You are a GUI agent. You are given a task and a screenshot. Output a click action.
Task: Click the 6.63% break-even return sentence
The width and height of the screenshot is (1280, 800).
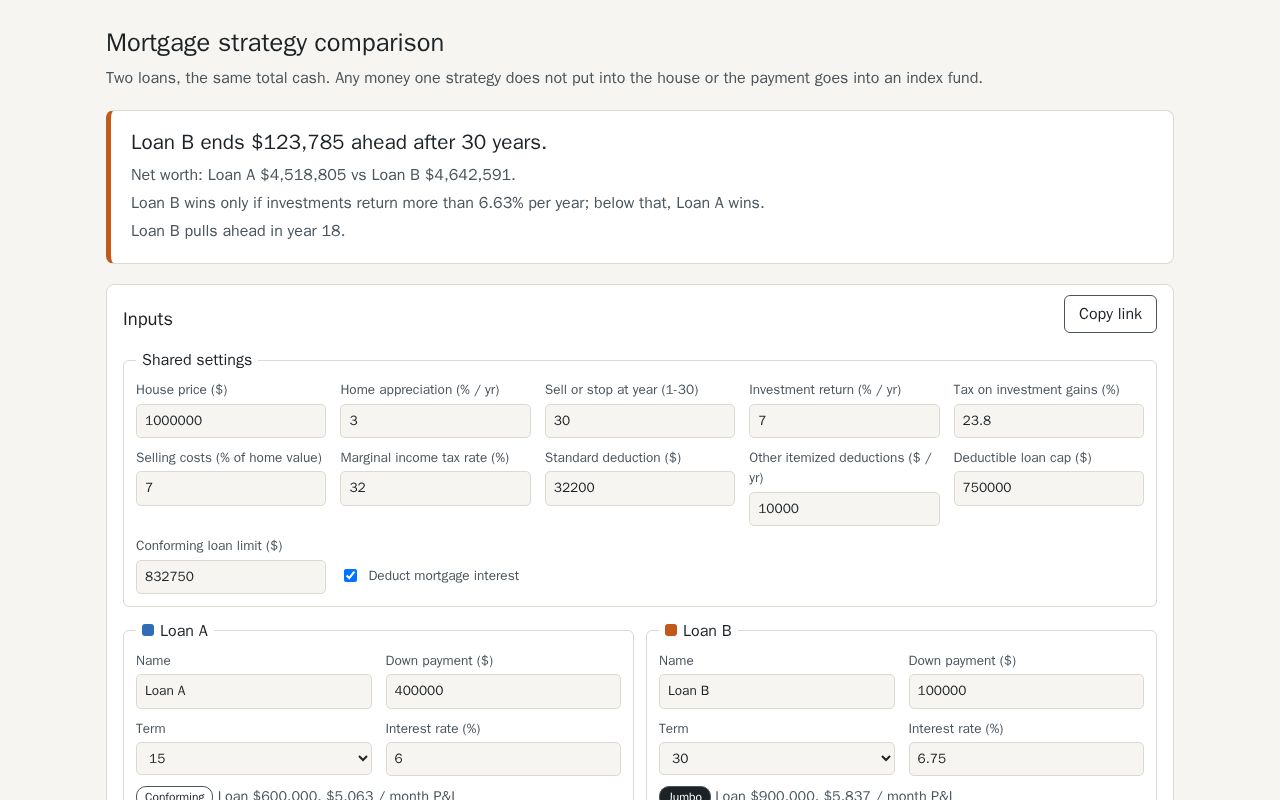point(447,203)
